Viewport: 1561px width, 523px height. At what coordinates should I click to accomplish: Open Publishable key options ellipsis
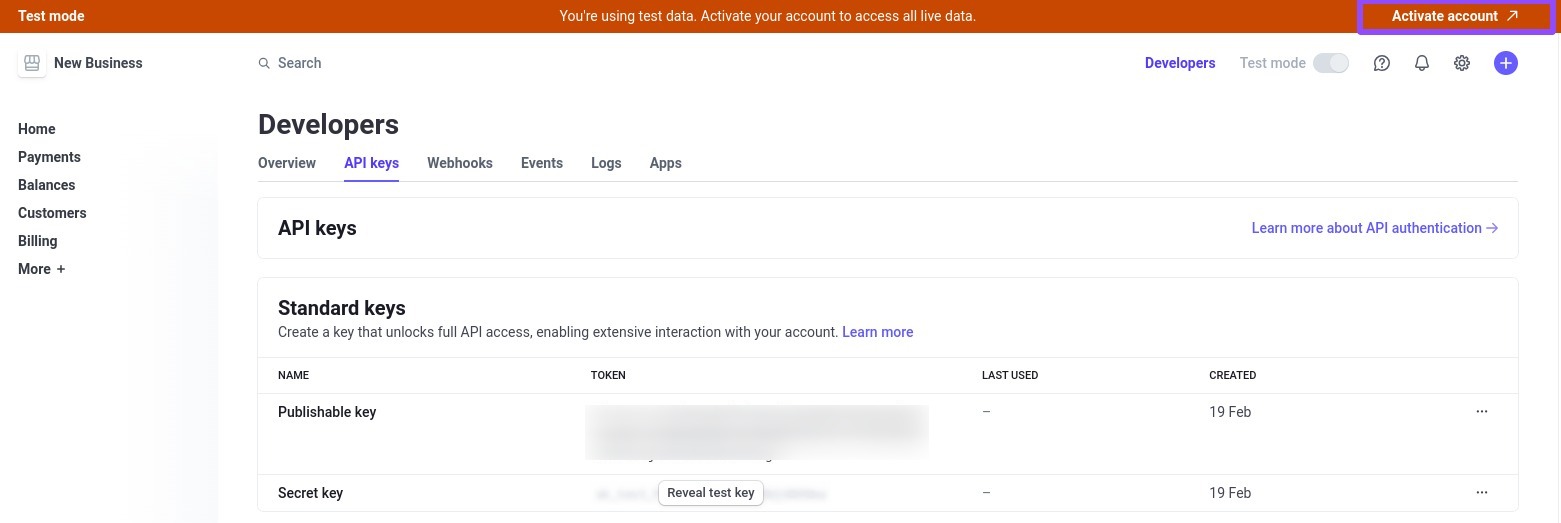tap(1482, 412)
